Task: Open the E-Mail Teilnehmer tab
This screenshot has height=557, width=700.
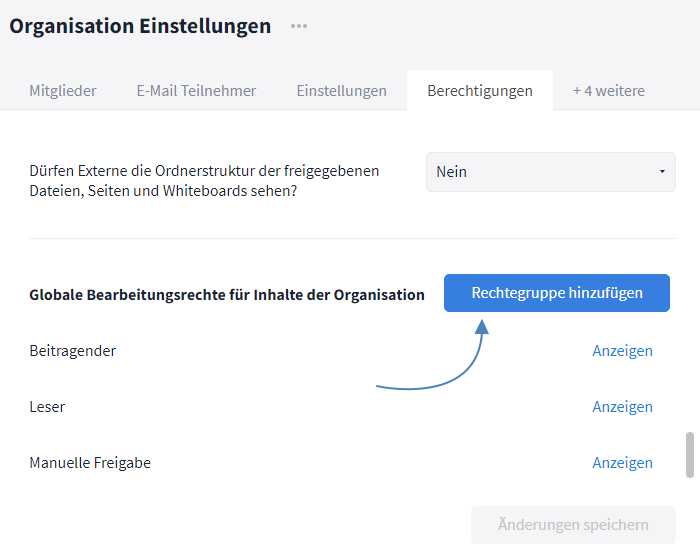Action: (196, 91)
